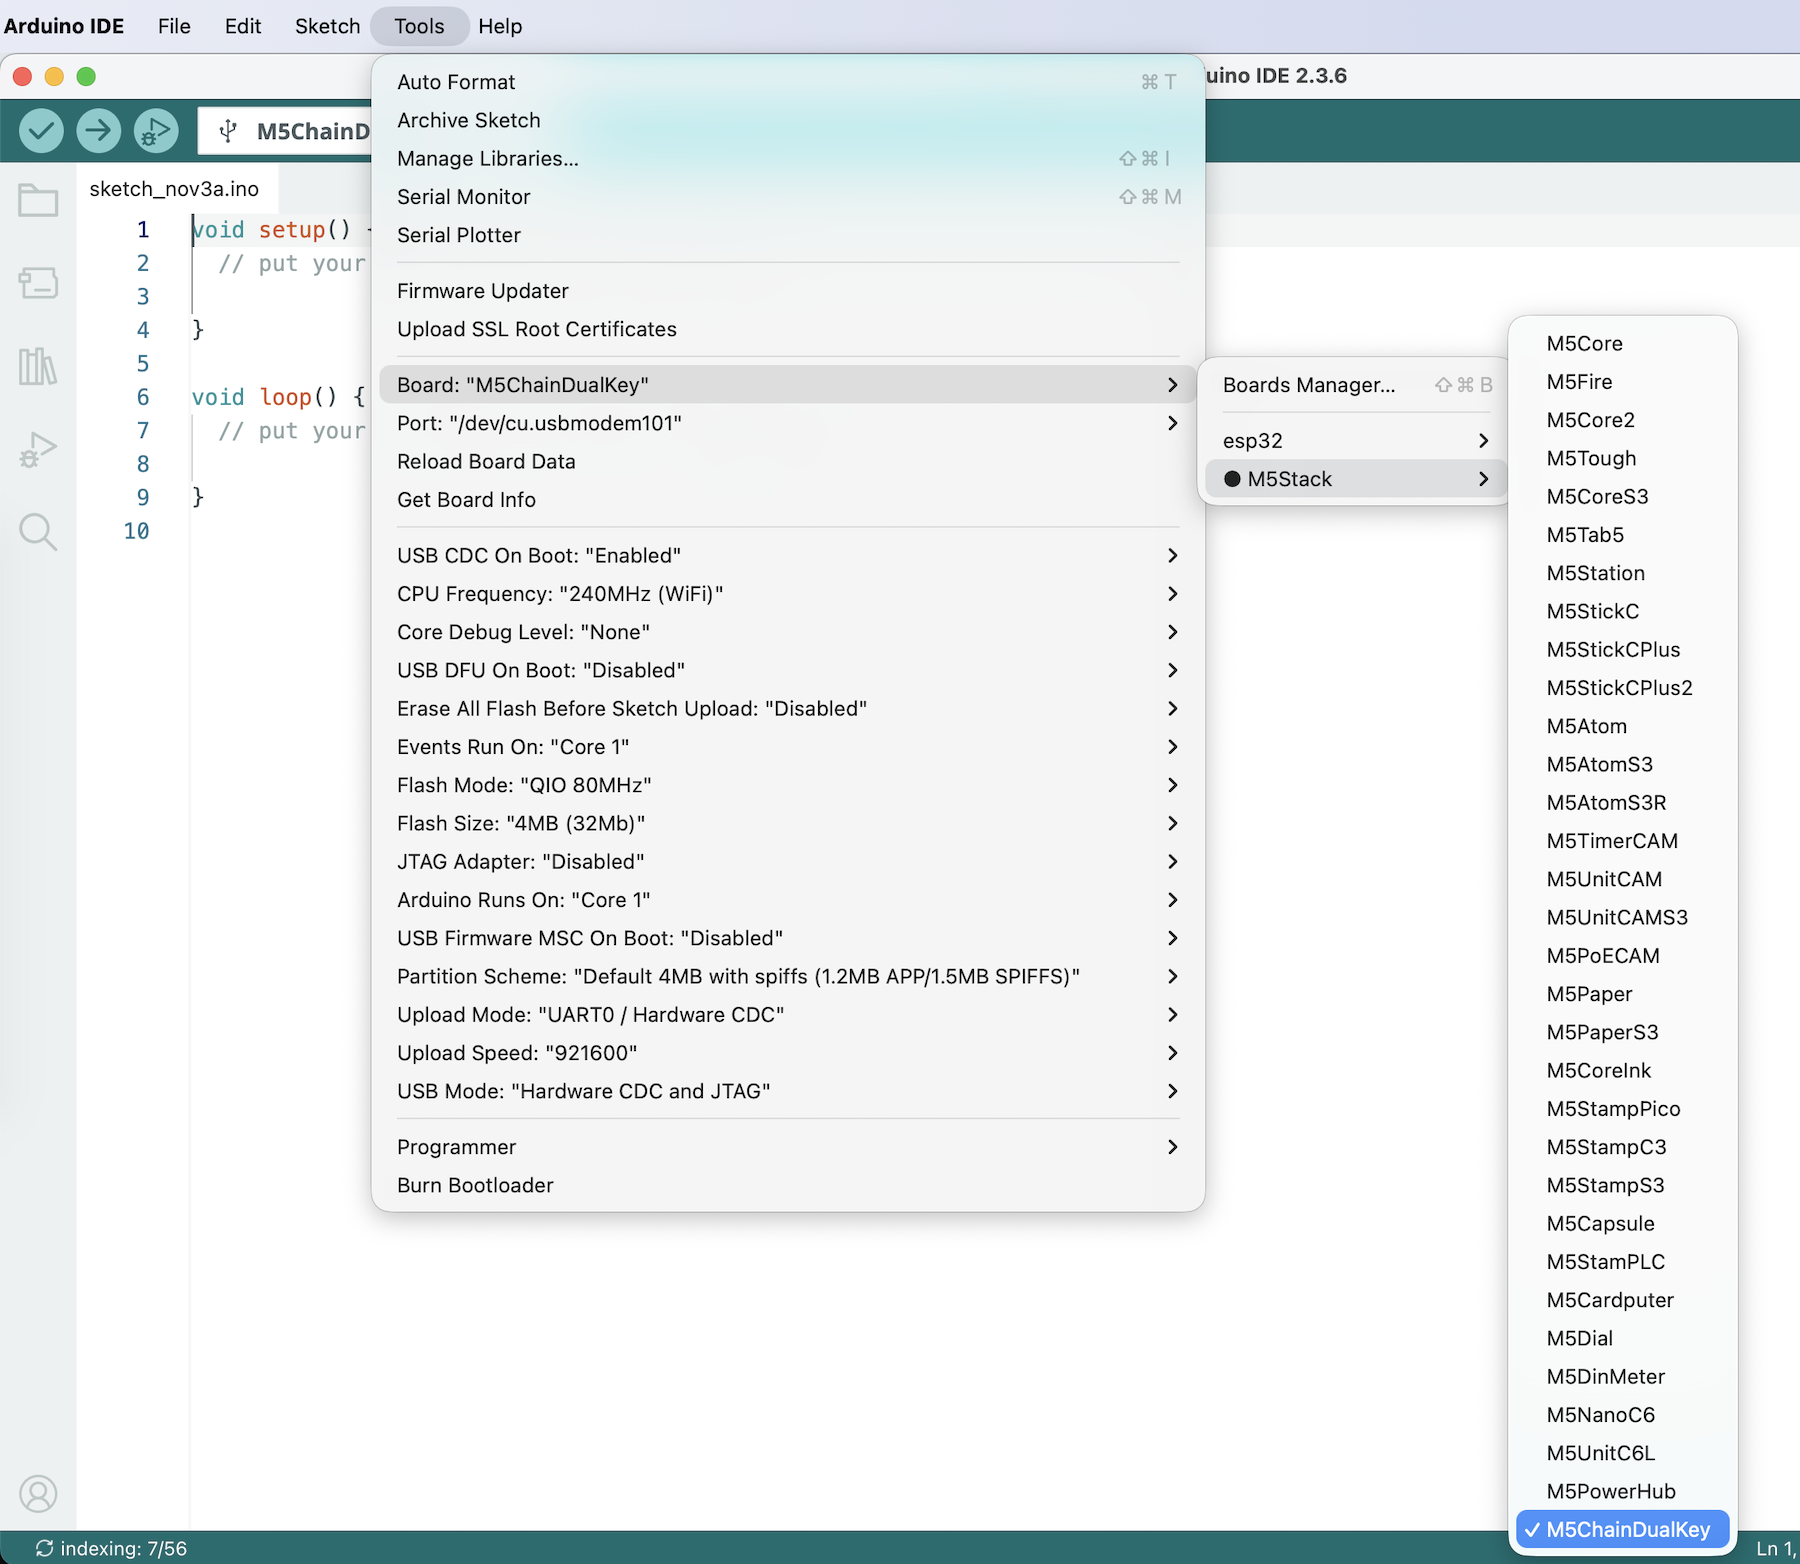
Task: Start the debugger from the toolbar
Action: click(x=156, y=130)
